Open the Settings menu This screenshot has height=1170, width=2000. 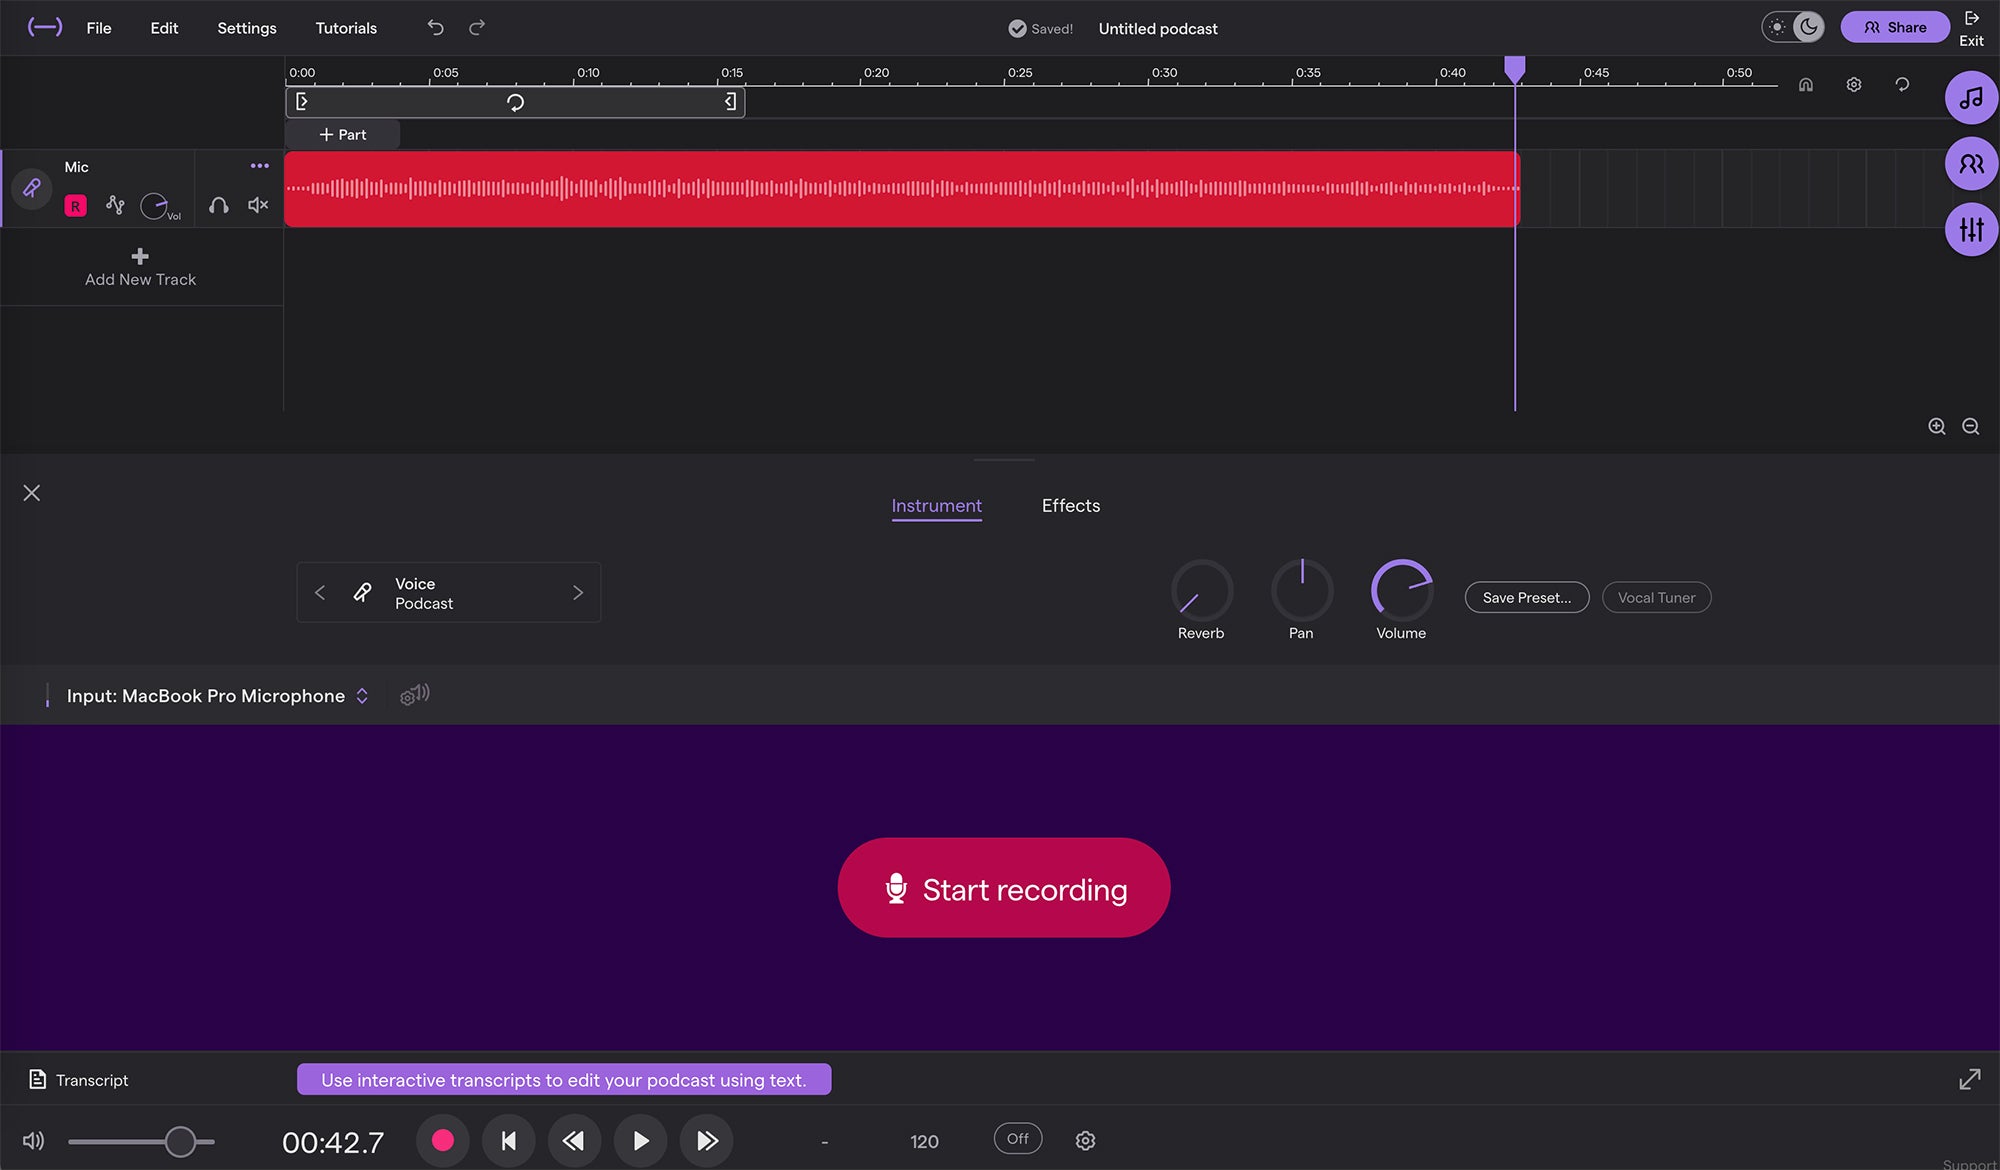[x=247, y=28]
